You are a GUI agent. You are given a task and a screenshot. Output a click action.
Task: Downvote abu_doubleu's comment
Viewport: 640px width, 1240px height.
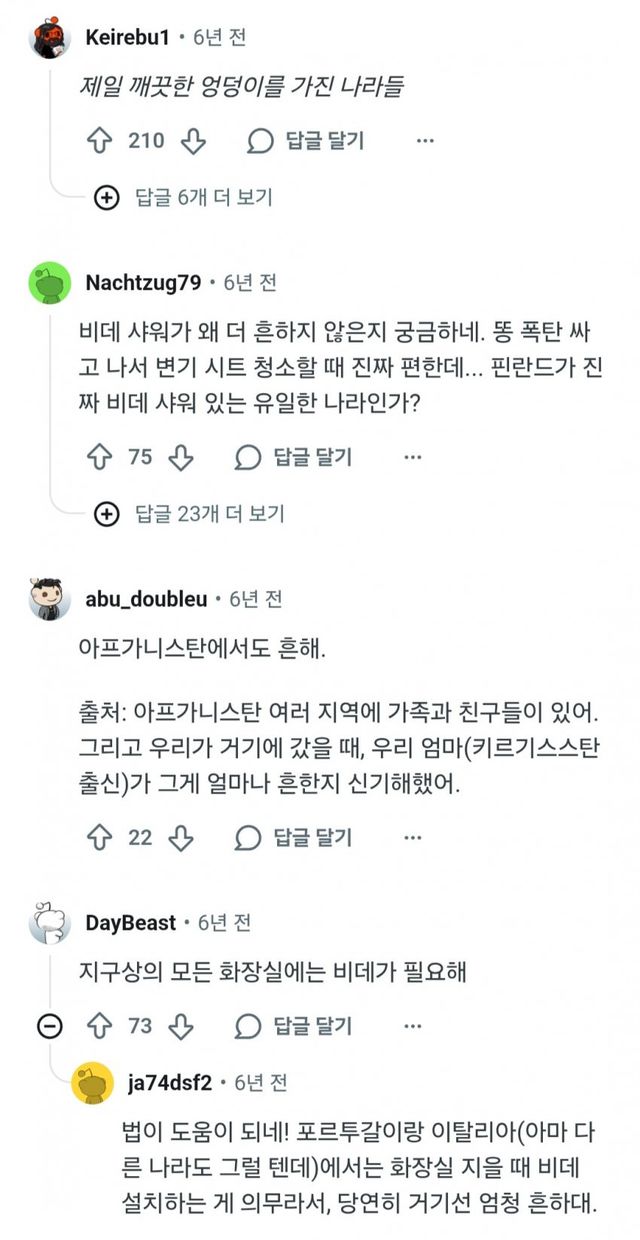pos(180,837)
